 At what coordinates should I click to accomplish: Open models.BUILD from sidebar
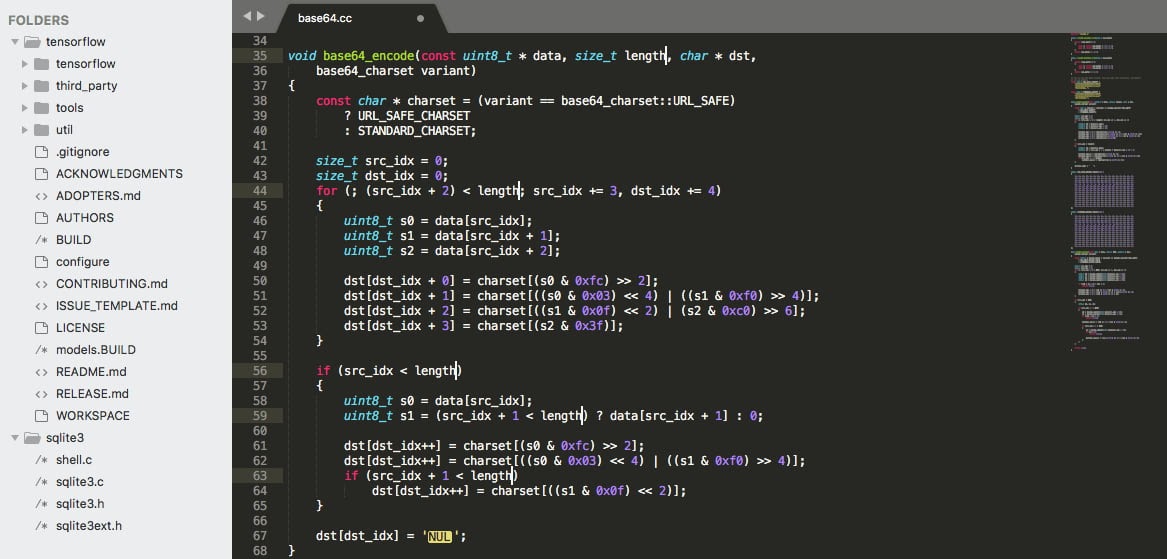(96, 350)
